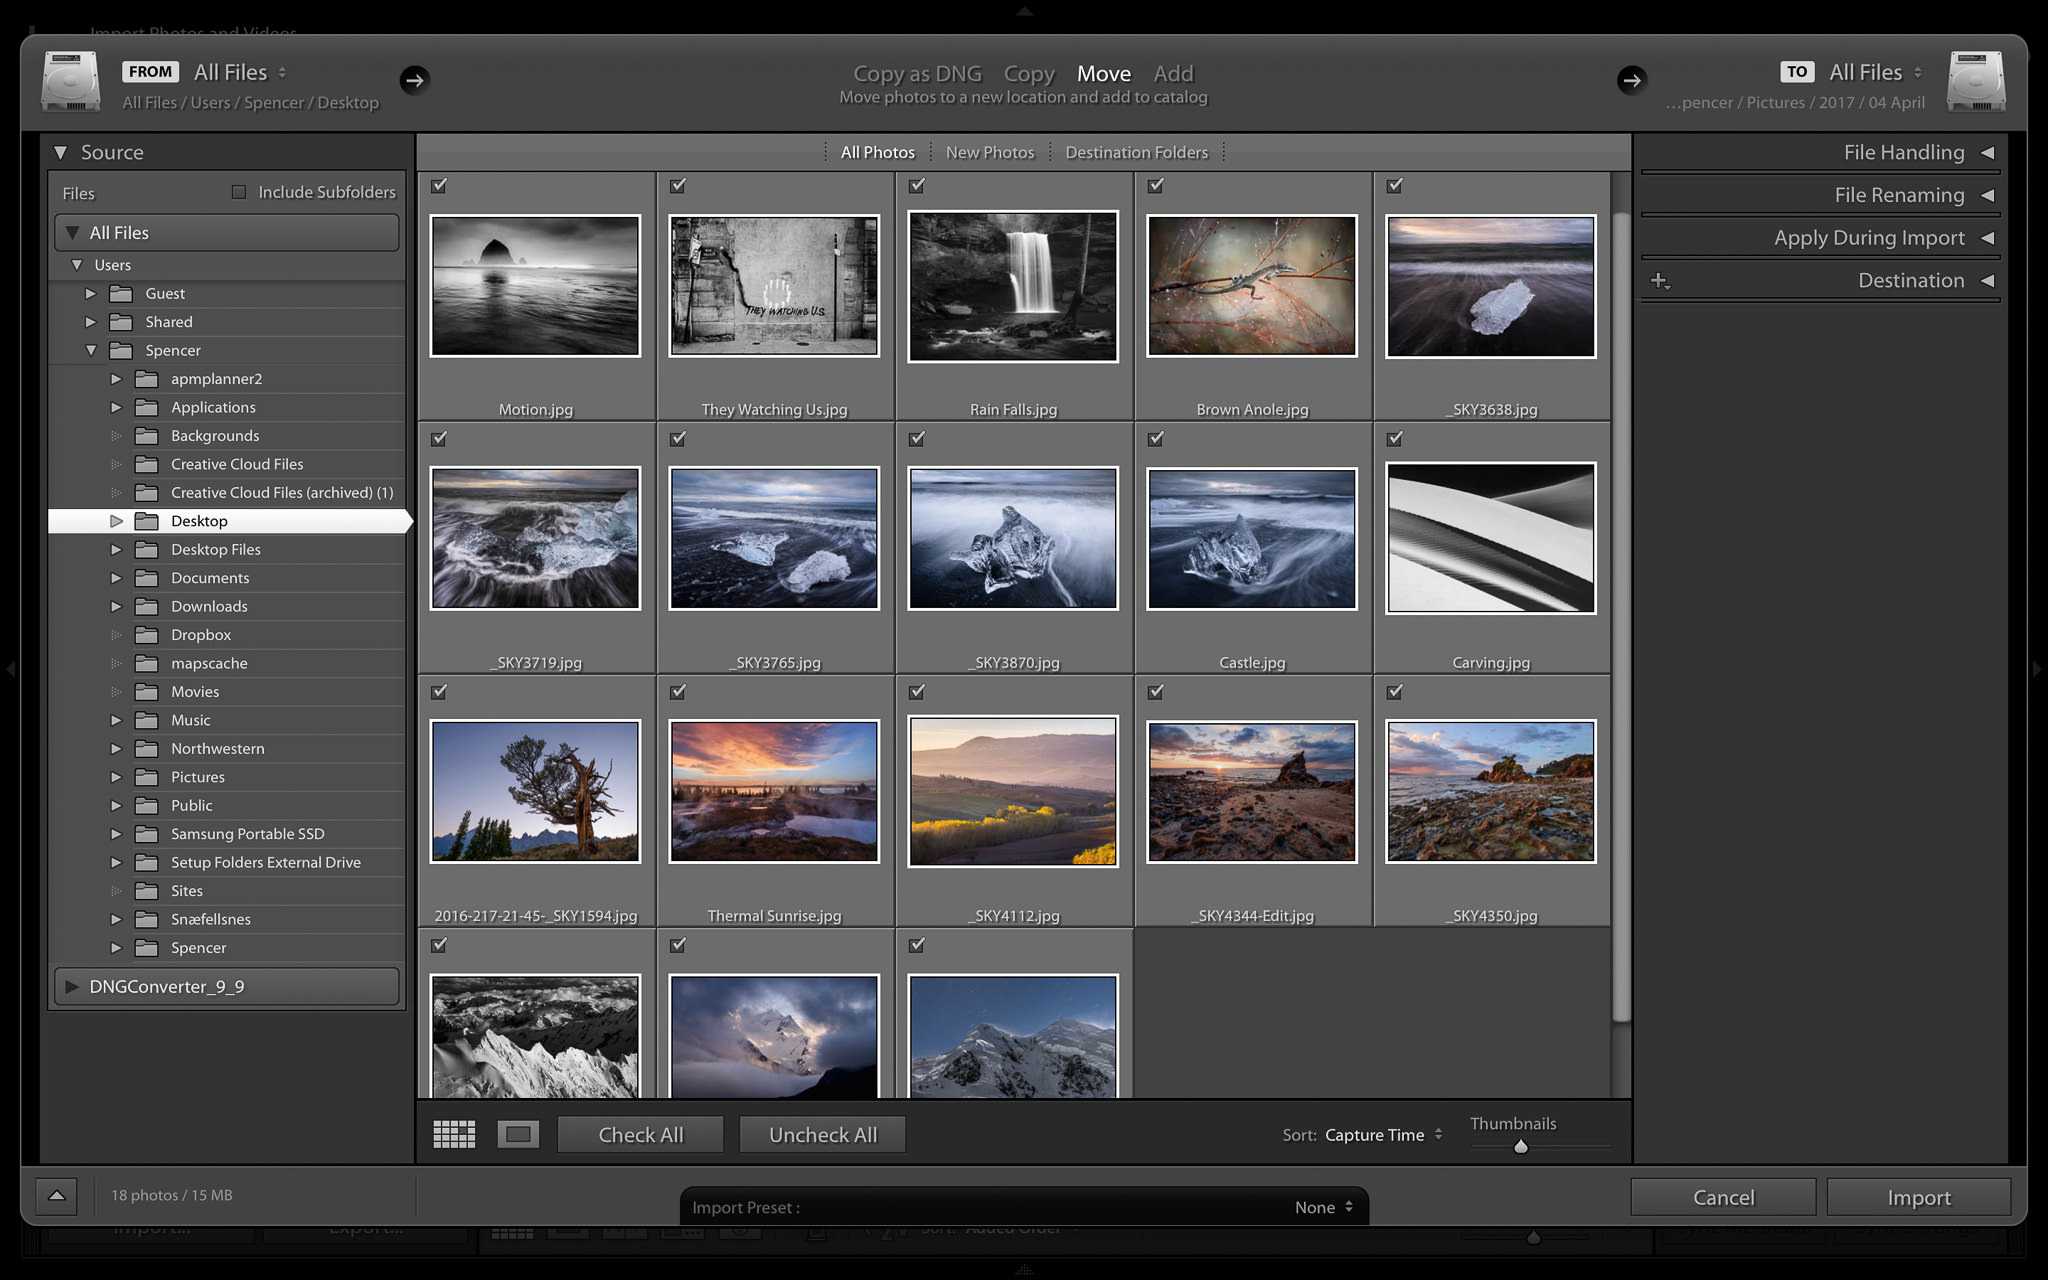This screenshot has height=1280, width=2048.
Task: Select the New Photos tab
Action: click(x=988, y=150)
